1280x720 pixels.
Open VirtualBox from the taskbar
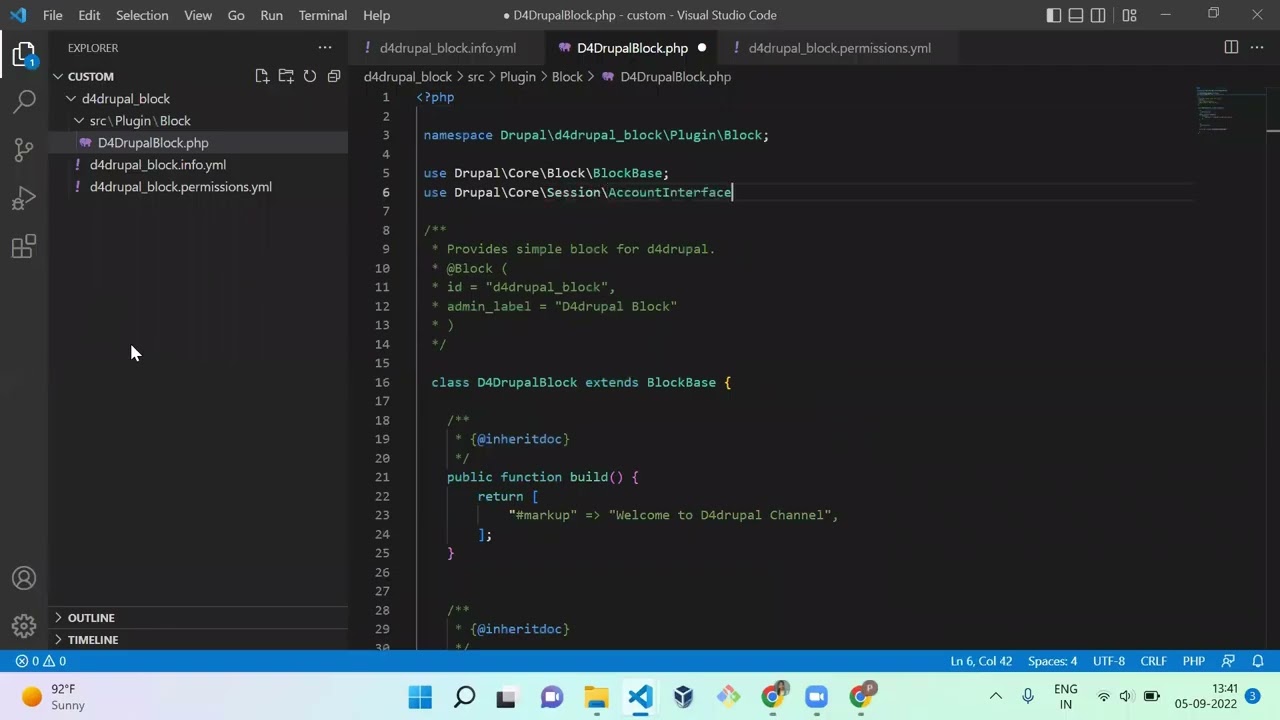(x=684, y=697)
